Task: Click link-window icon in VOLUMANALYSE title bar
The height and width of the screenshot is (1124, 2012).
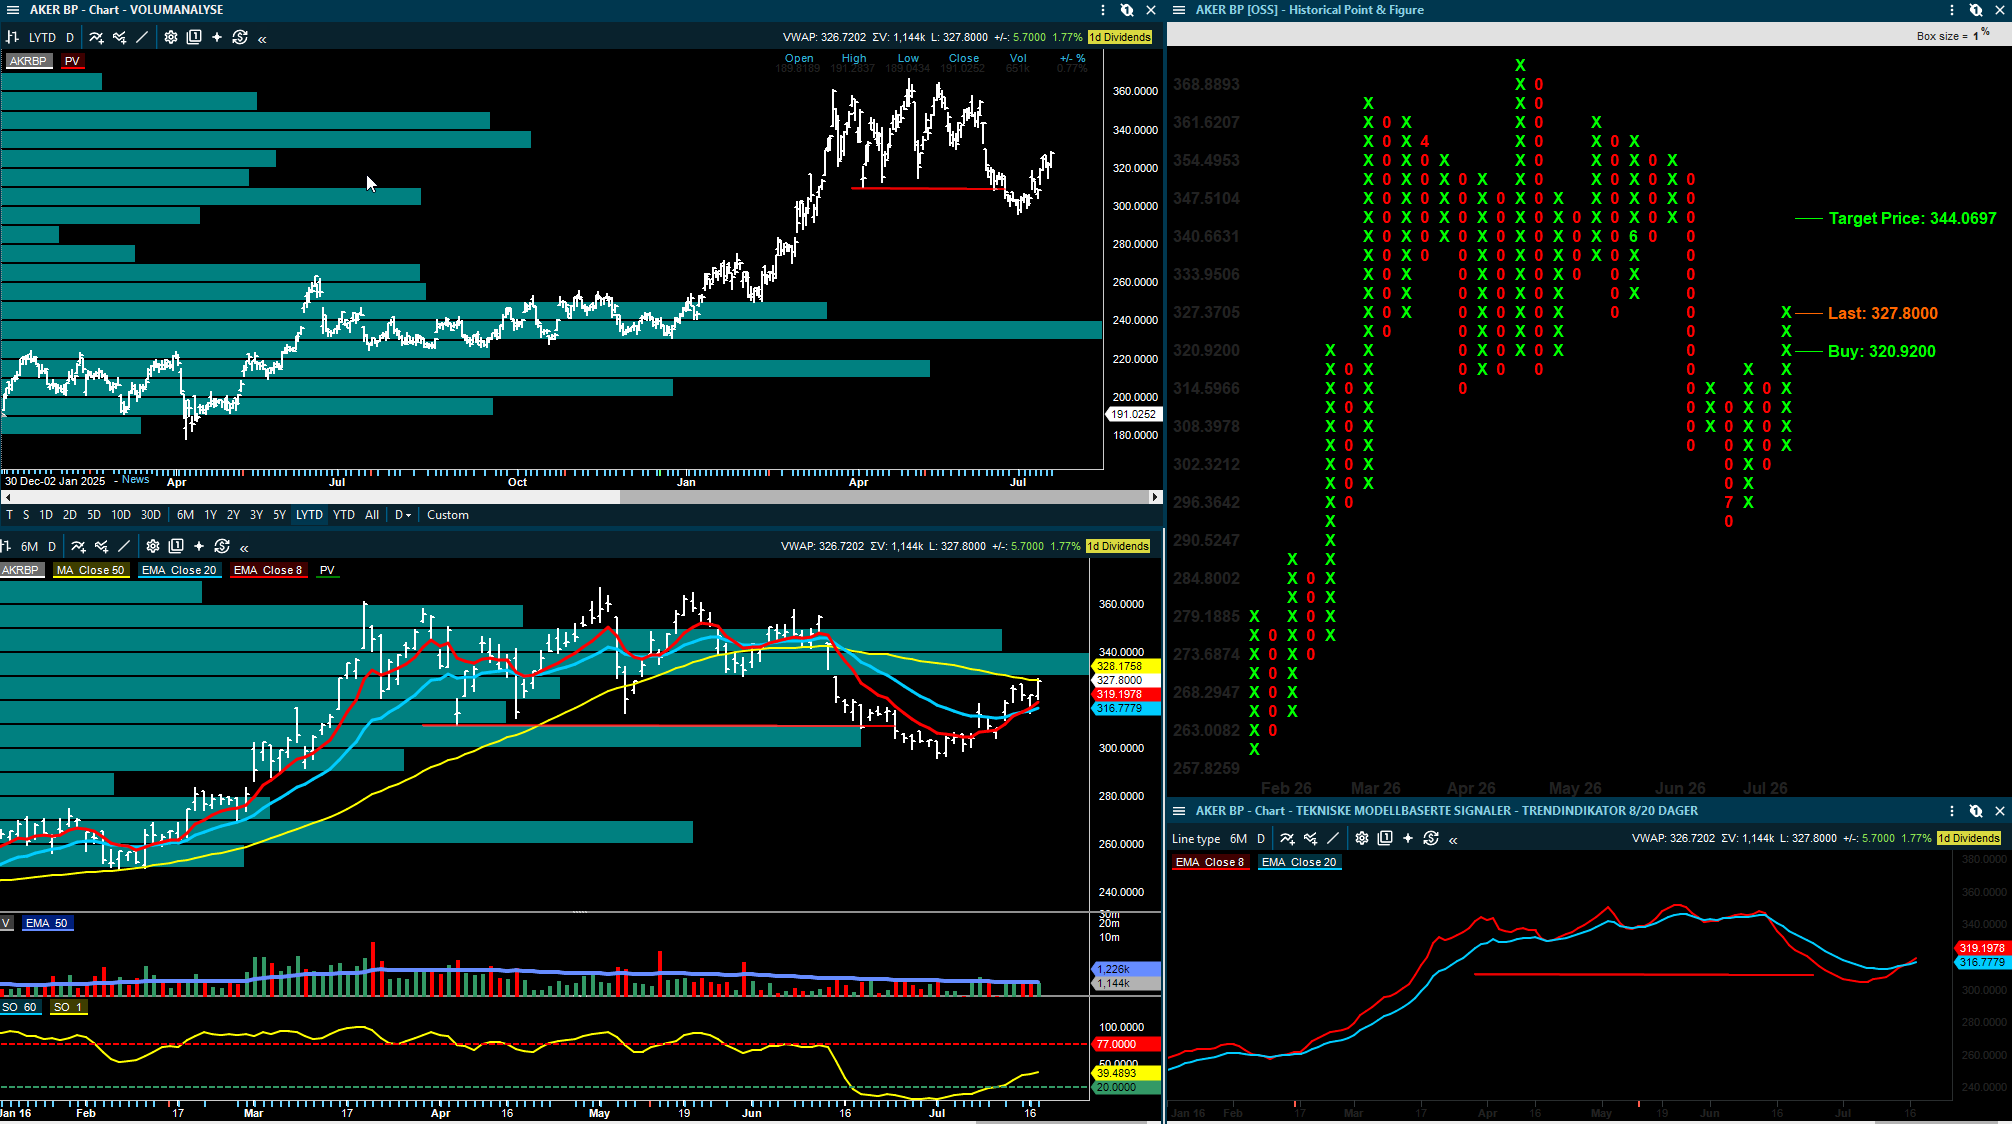Action: click(x=1127, y=10)
